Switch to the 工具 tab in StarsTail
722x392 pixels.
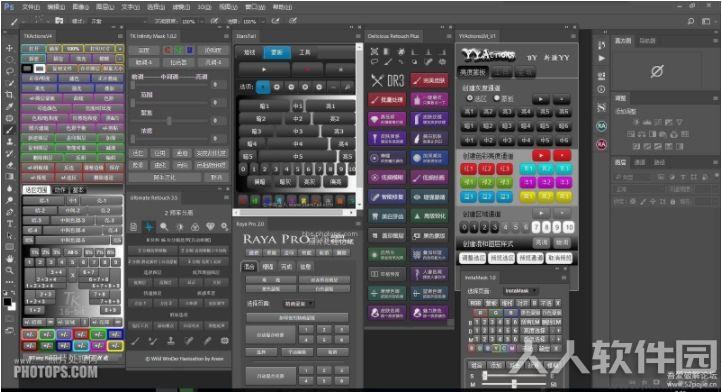(x=305, y=53)
